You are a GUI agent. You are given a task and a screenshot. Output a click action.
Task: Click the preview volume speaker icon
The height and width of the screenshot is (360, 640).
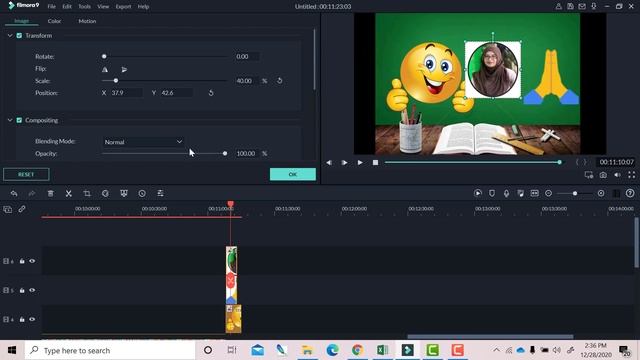(x=618, y=175)
